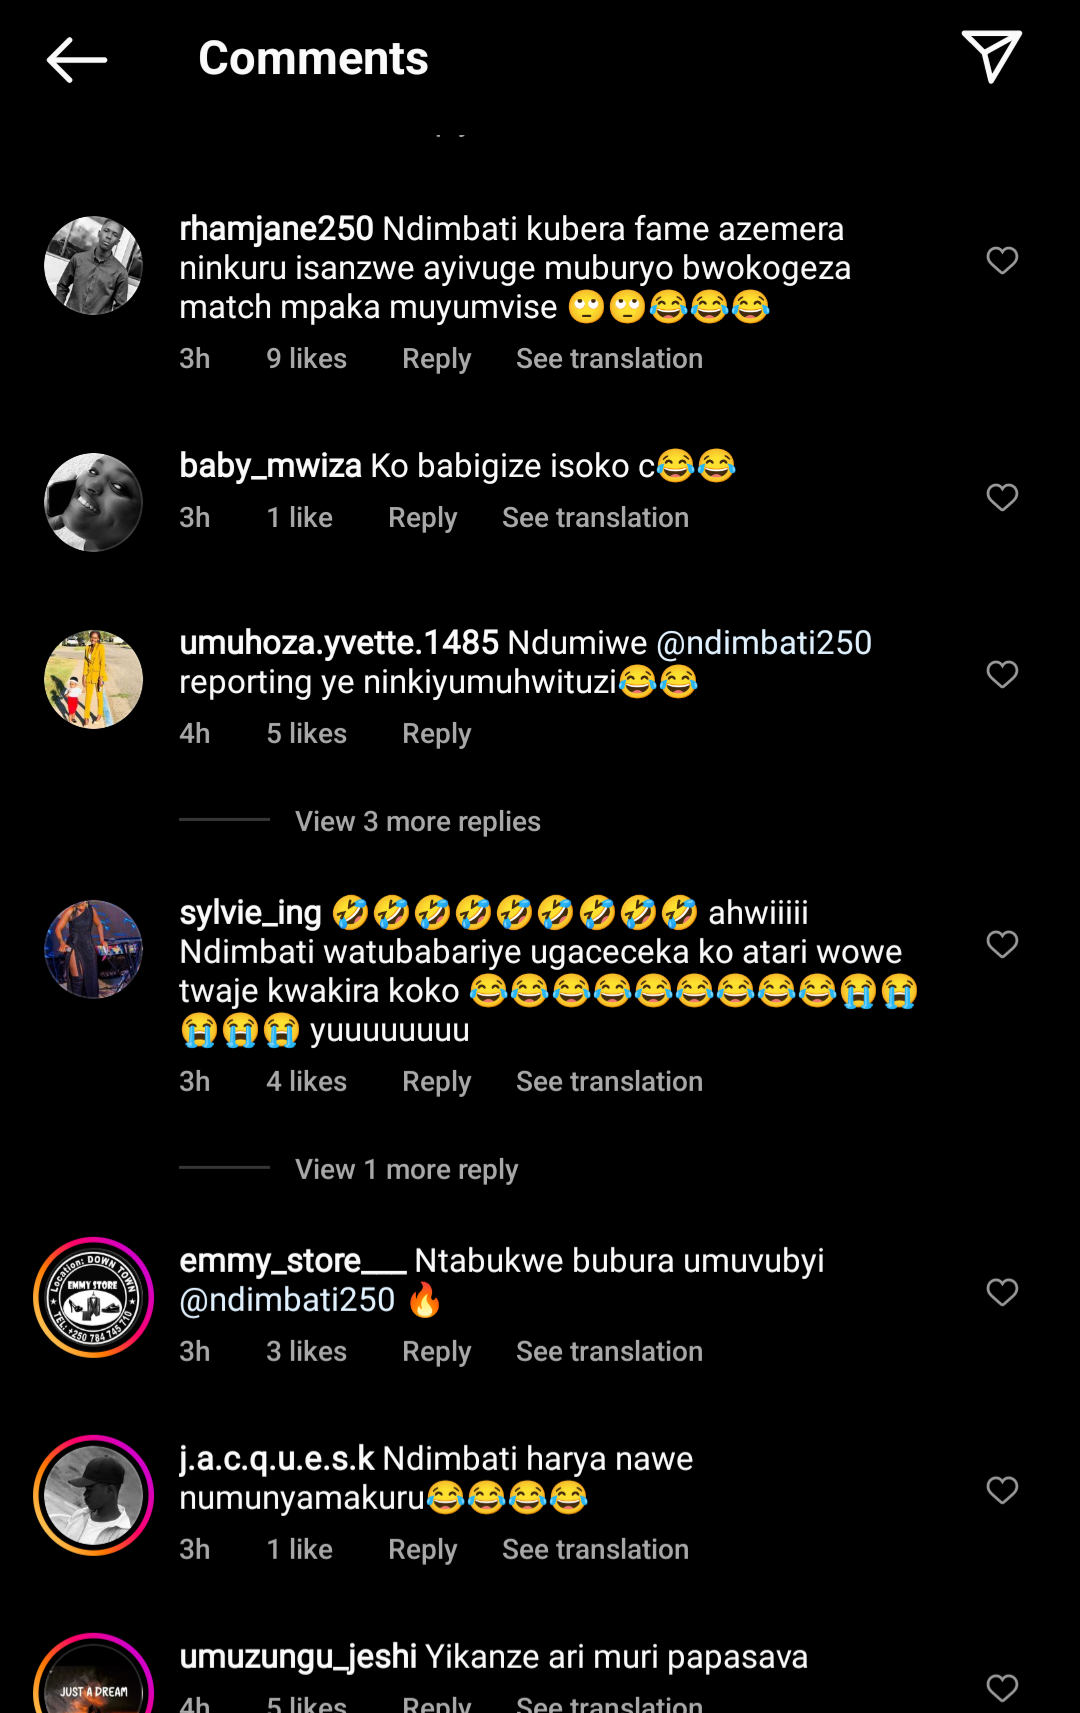
Task: Like baby_mwiza's comment with the heart
Action: pyautogui.click(x=1002, y=498)
